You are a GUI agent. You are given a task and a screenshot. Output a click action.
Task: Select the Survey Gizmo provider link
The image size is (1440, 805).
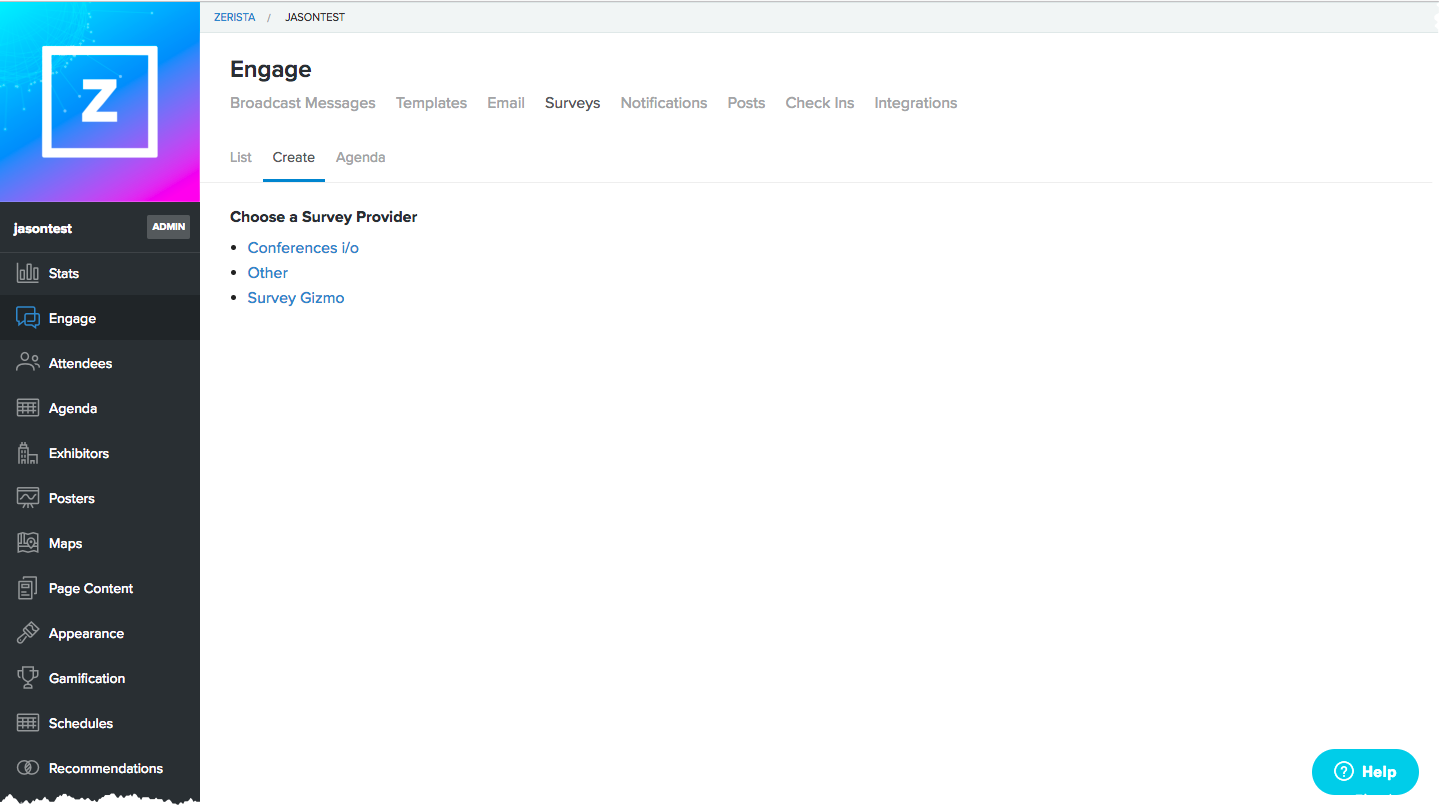[x=296, y=298]
